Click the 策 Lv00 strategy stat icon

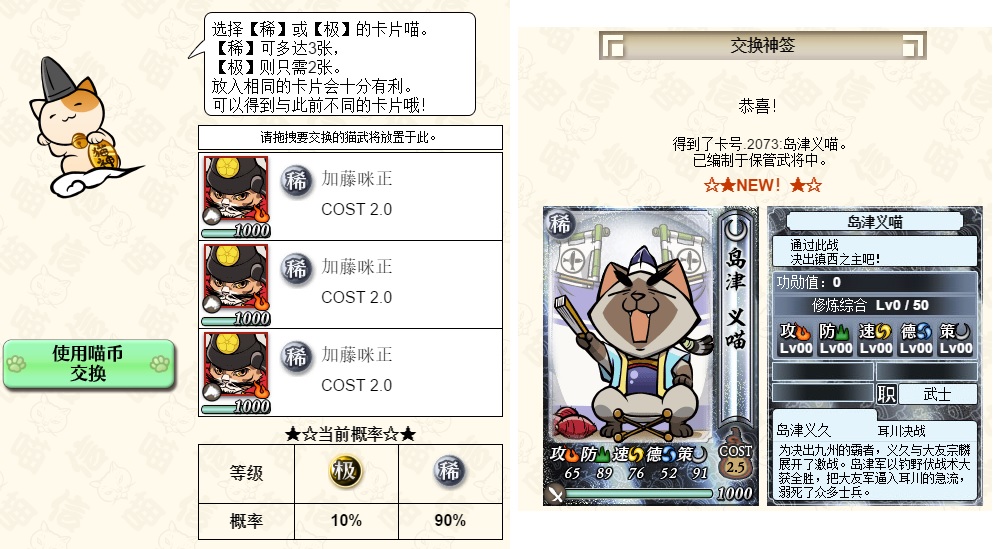pos(956,339)
